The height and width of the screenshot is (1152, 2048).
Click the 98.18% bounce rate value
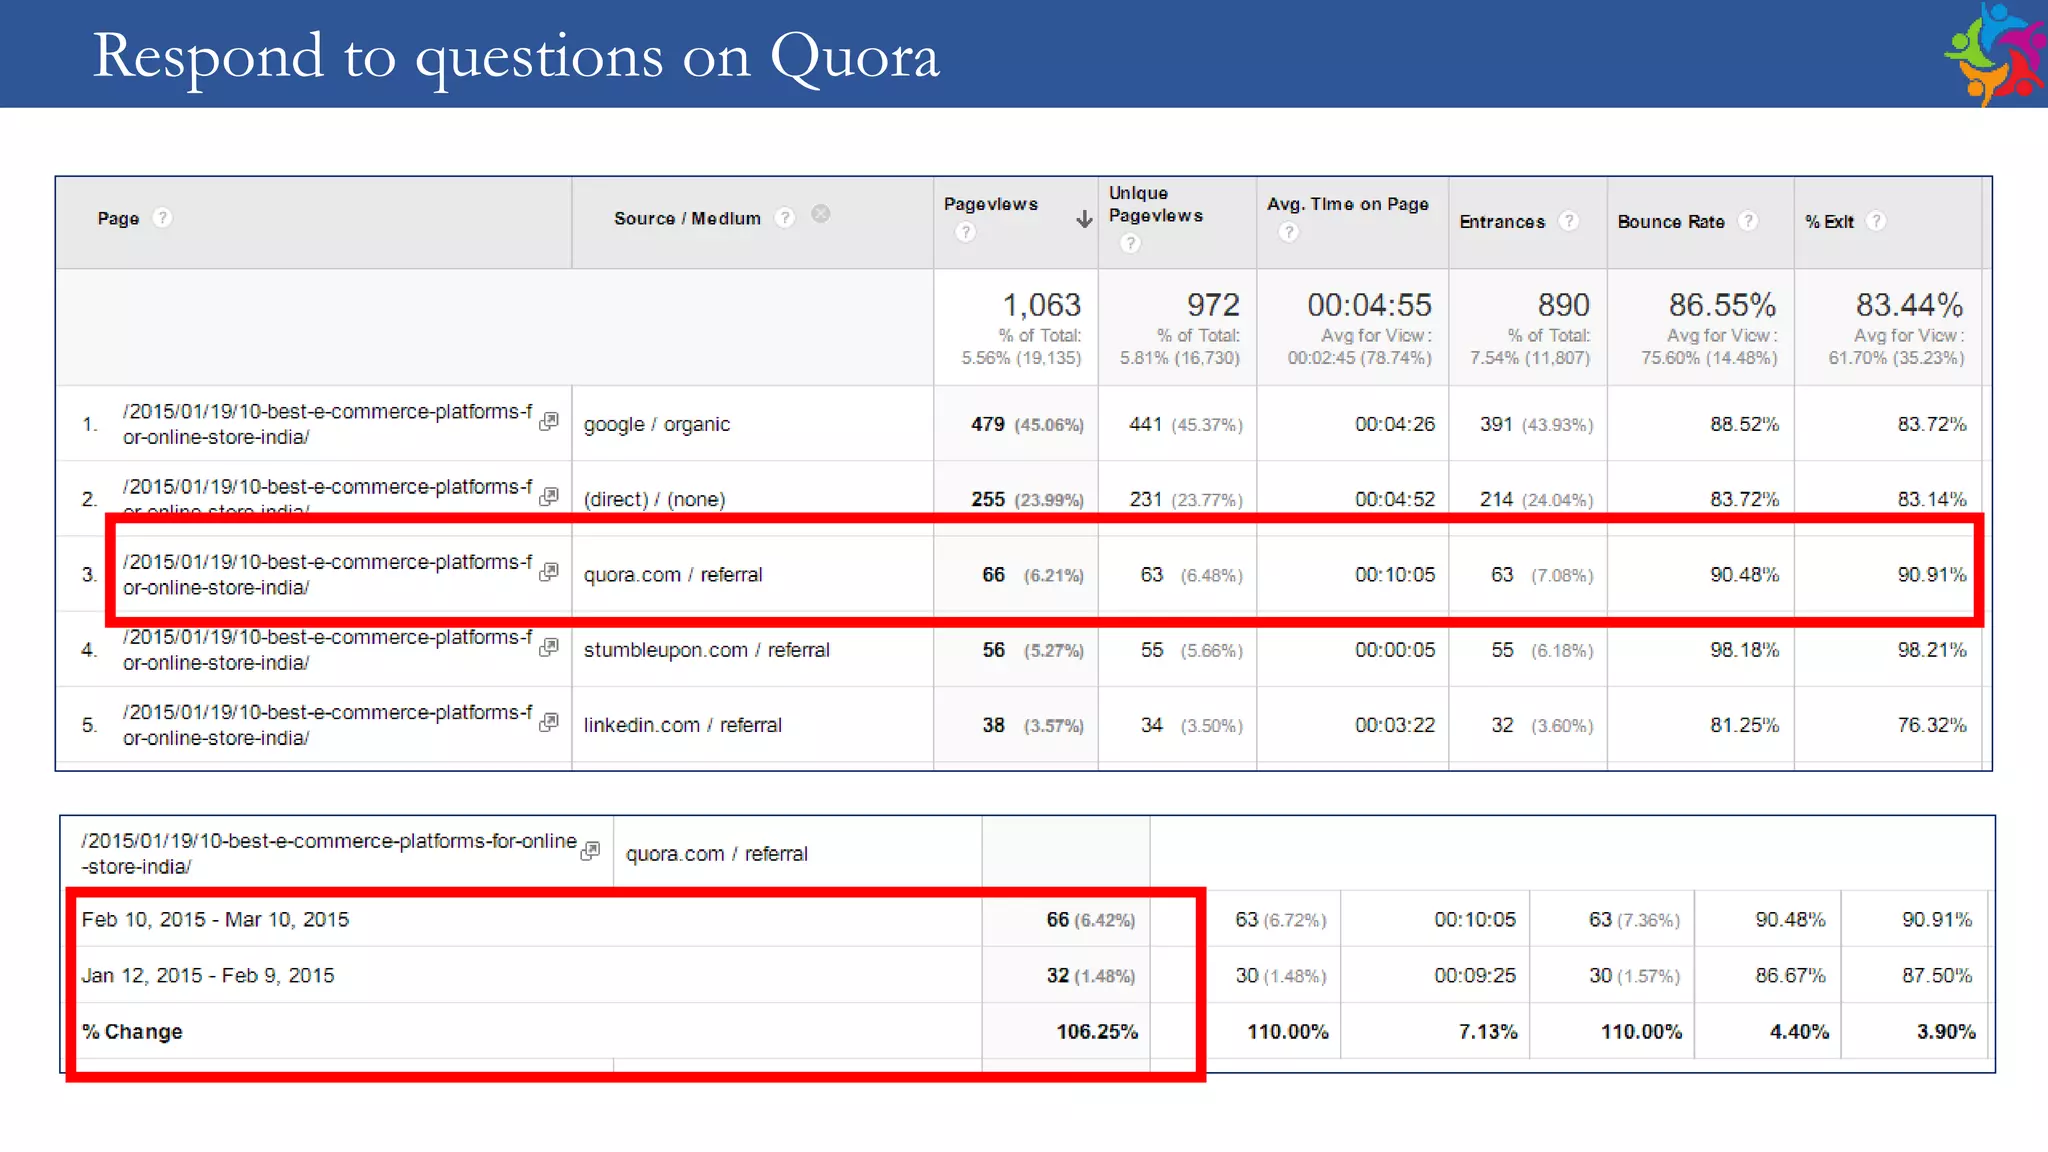(1744, 650)
